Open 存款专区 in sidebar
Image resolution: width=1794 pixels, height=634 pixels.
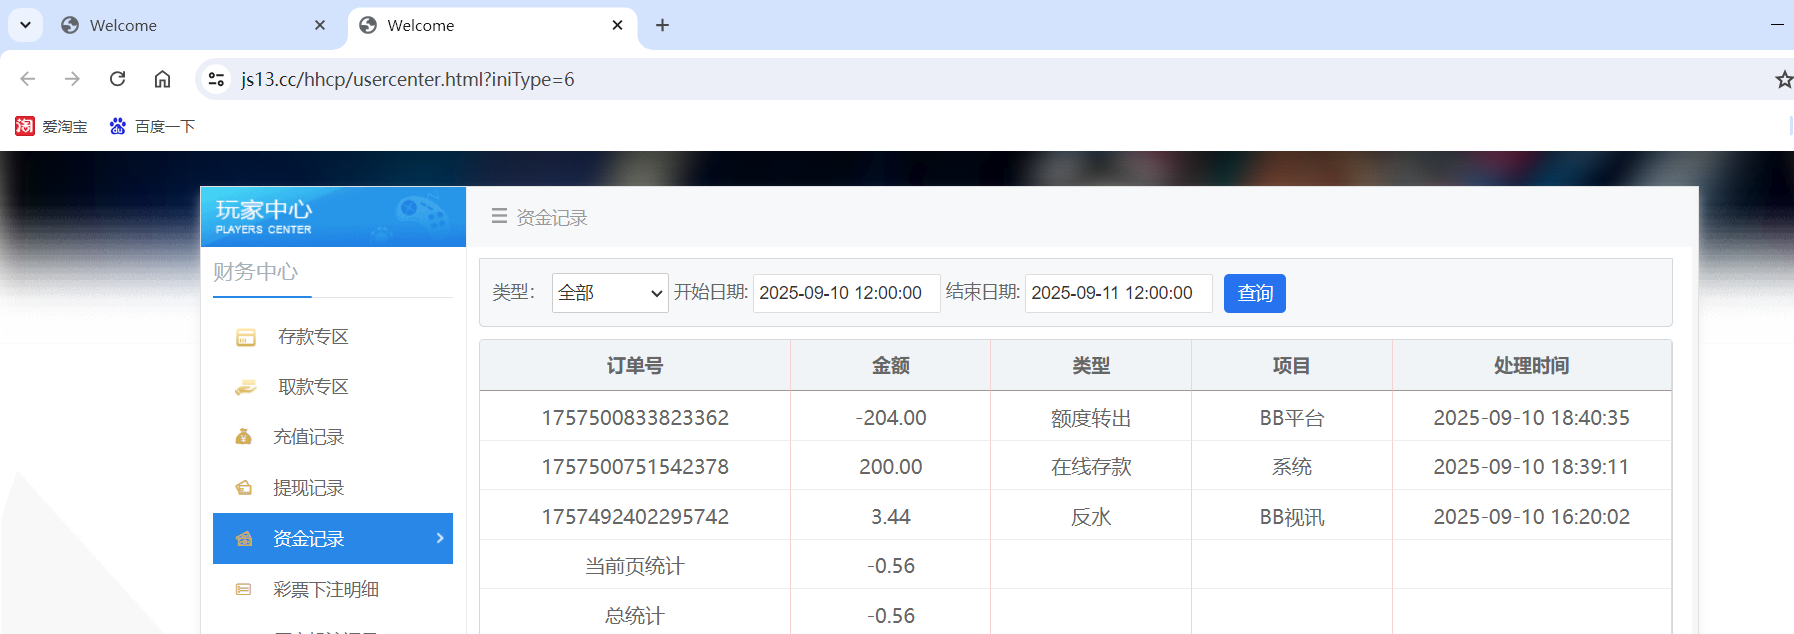pyautogui.click(x=313, y=337)
